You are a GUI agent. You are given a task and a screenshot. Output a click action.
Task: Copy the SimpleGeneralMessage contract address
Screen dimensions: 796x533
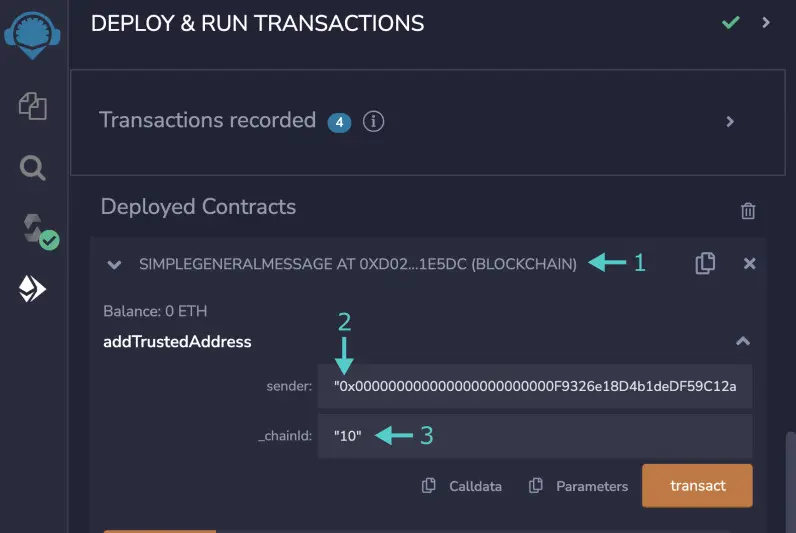pos(705,263)
